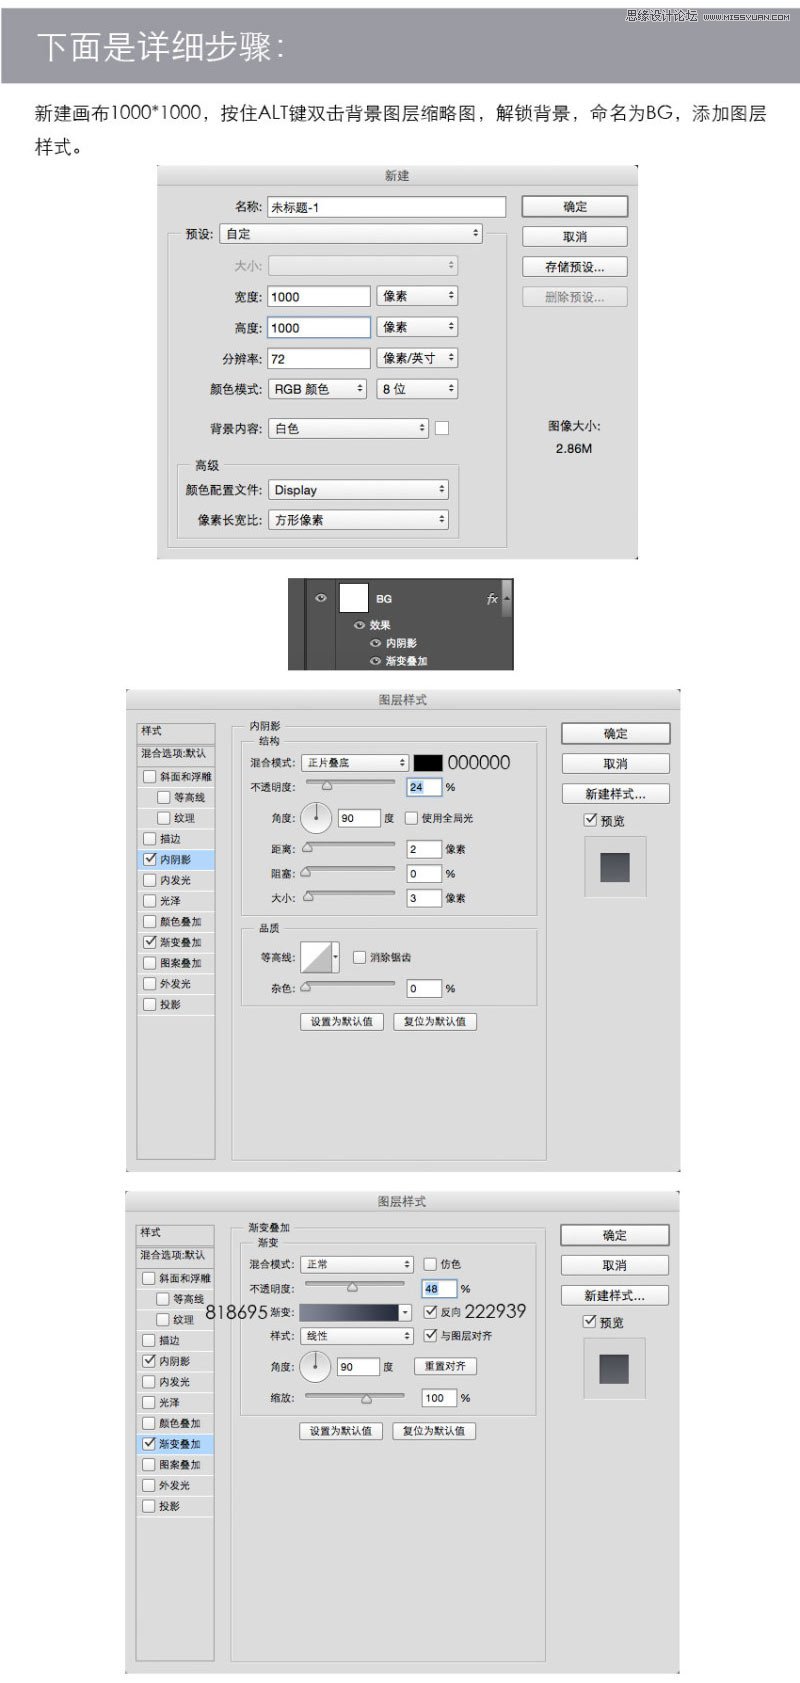Uncheck the 反向 checkbox
The width and height of the screenshot is (800, 1683).
(x=430, y=1312)
